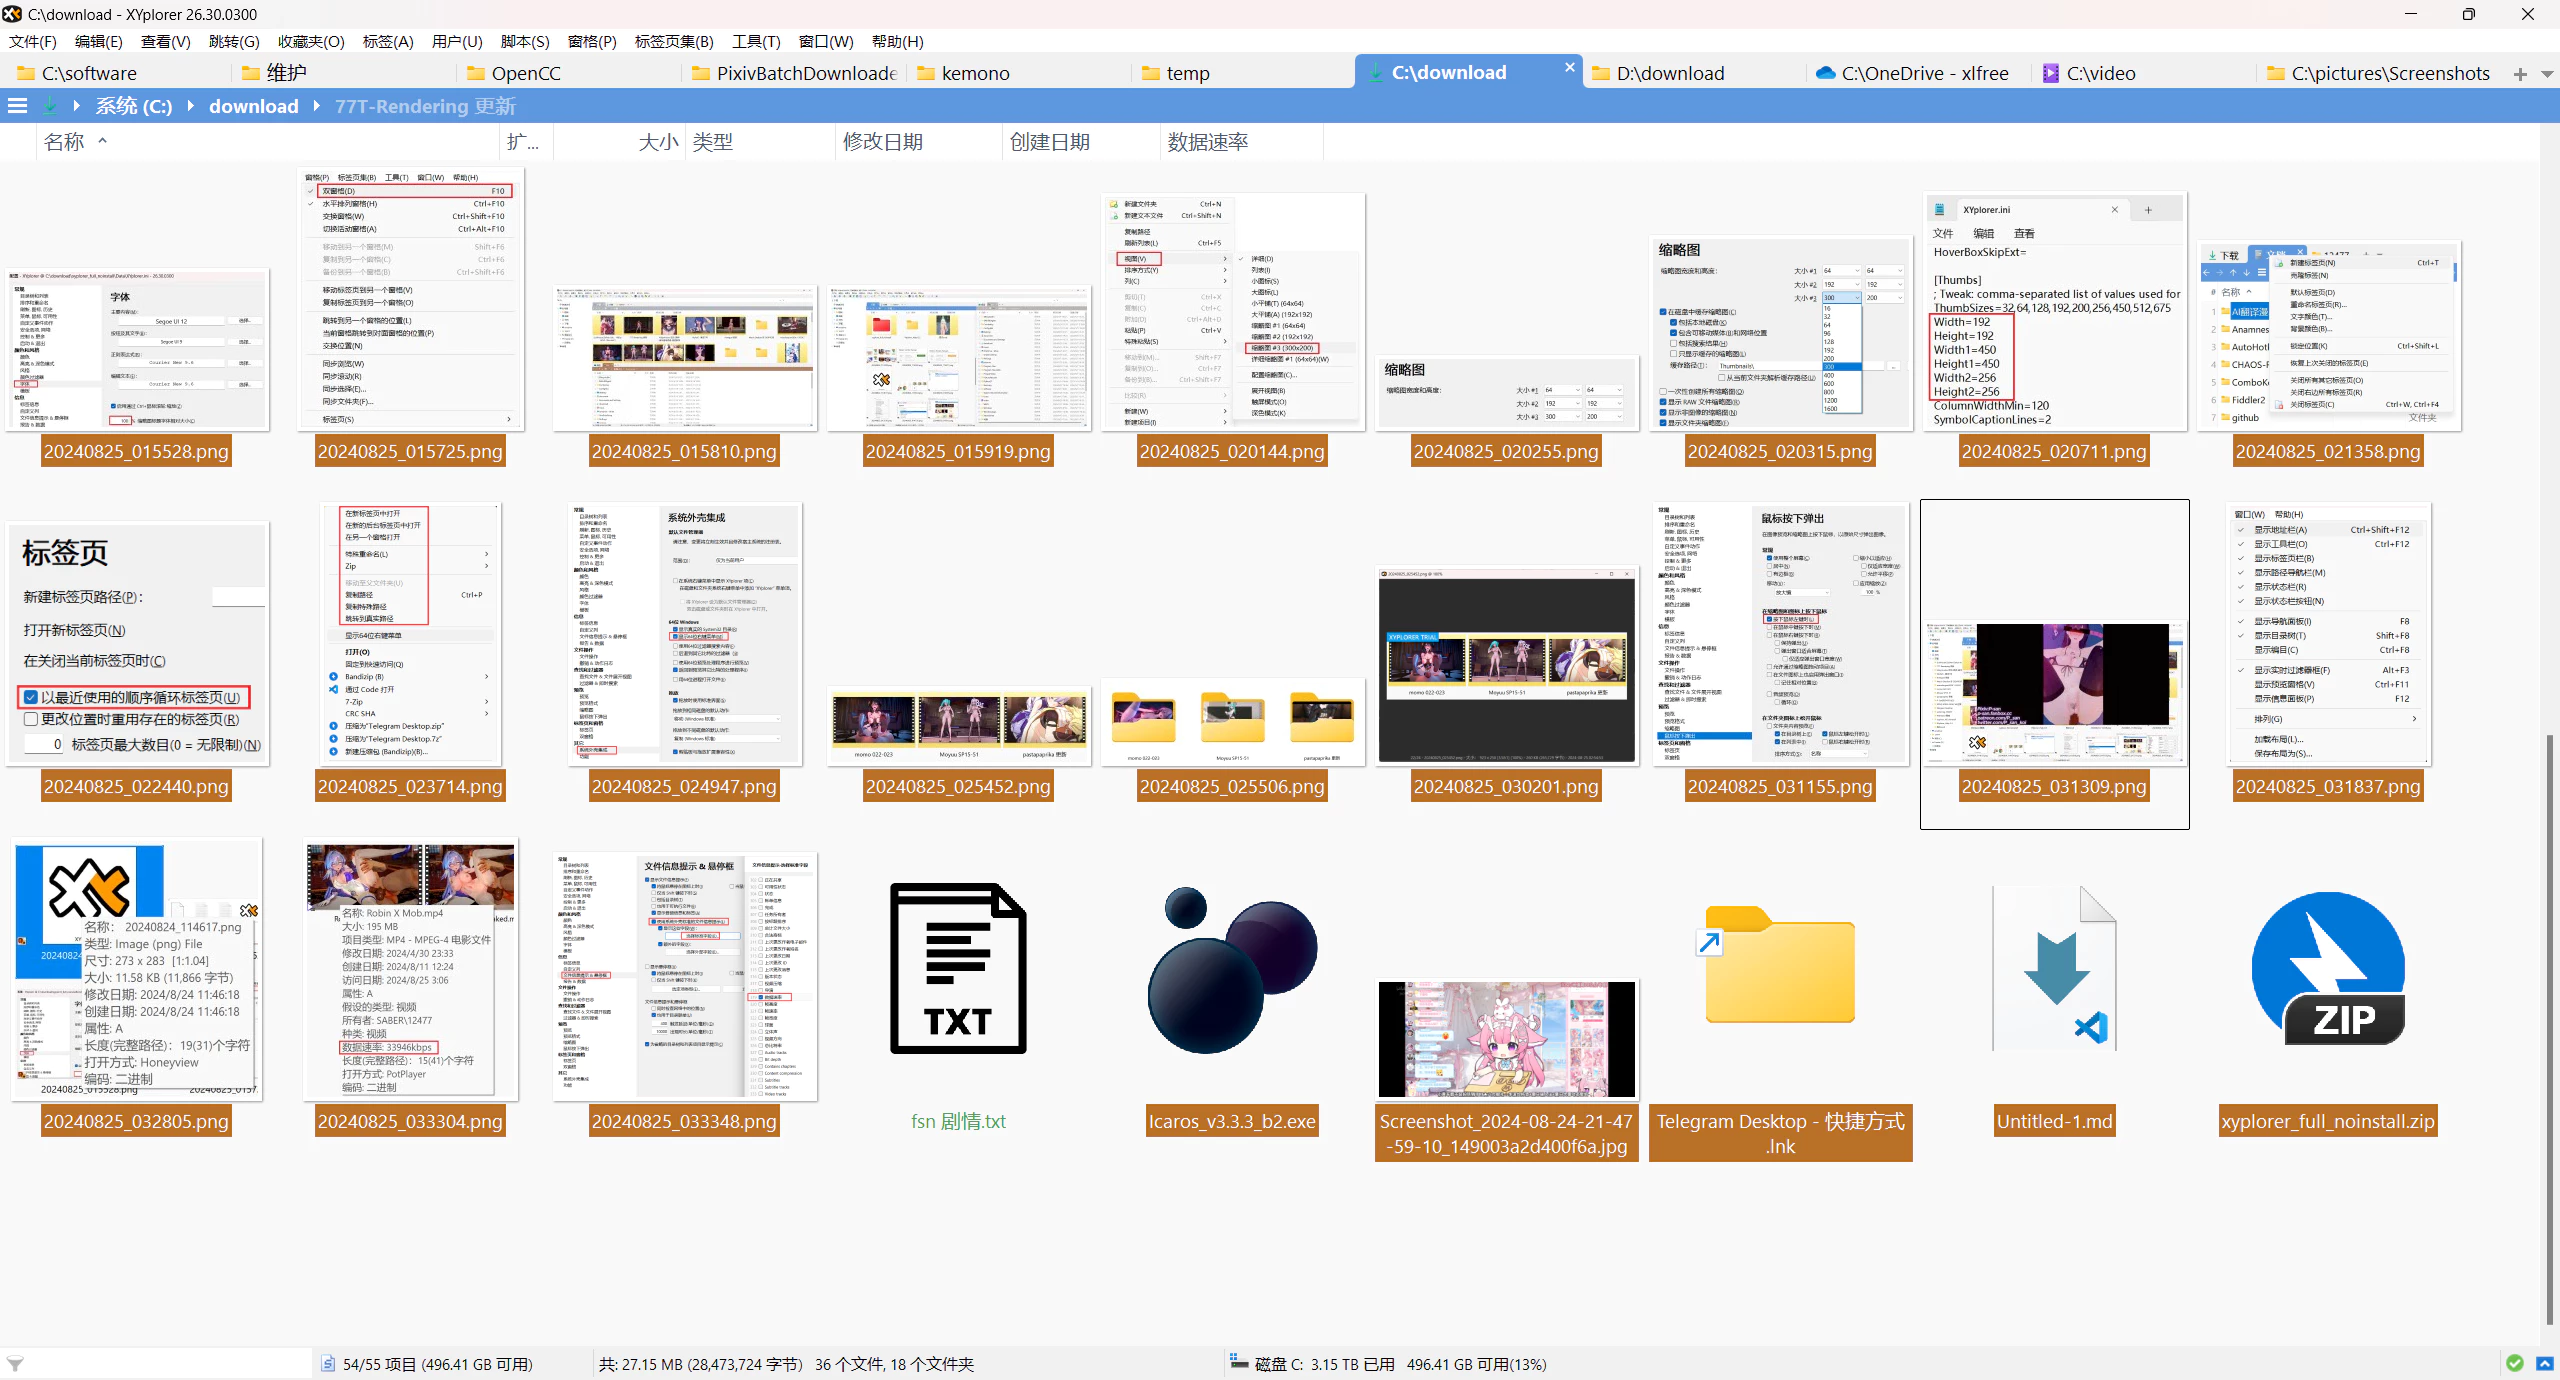The width and height of the screenshot is (2560, 1380).
Task: Click the disk drive icon beside 磁盘 C:
Action: tap(1238, 1362)
